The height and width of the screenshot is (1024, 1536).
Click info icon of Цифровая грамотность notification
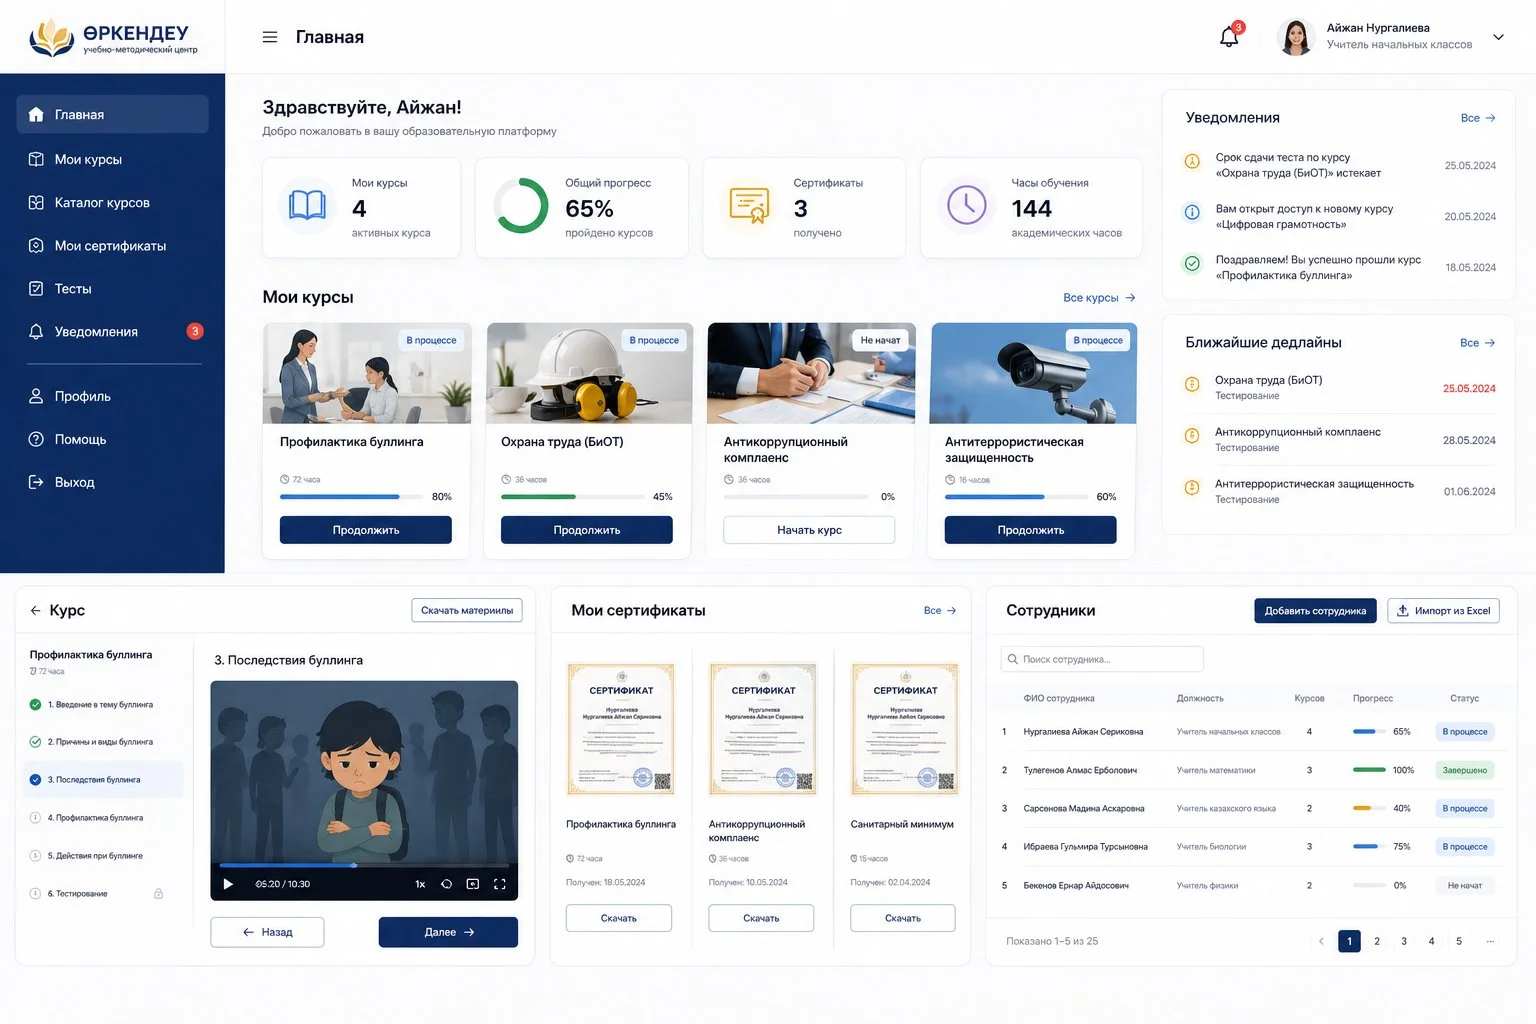click(1192, 212)
